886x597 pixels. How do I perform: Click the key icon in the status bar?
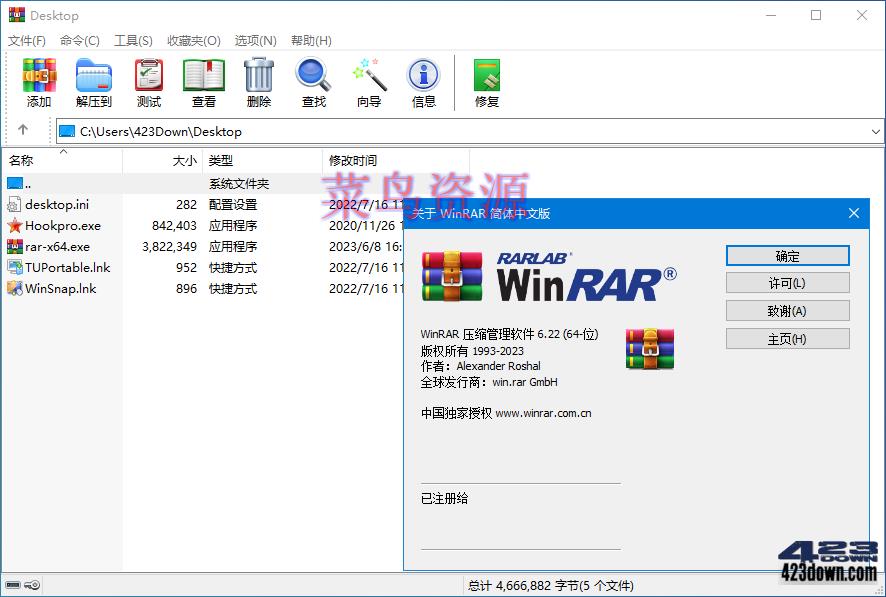pyautogui.click(x=30, y=585)
